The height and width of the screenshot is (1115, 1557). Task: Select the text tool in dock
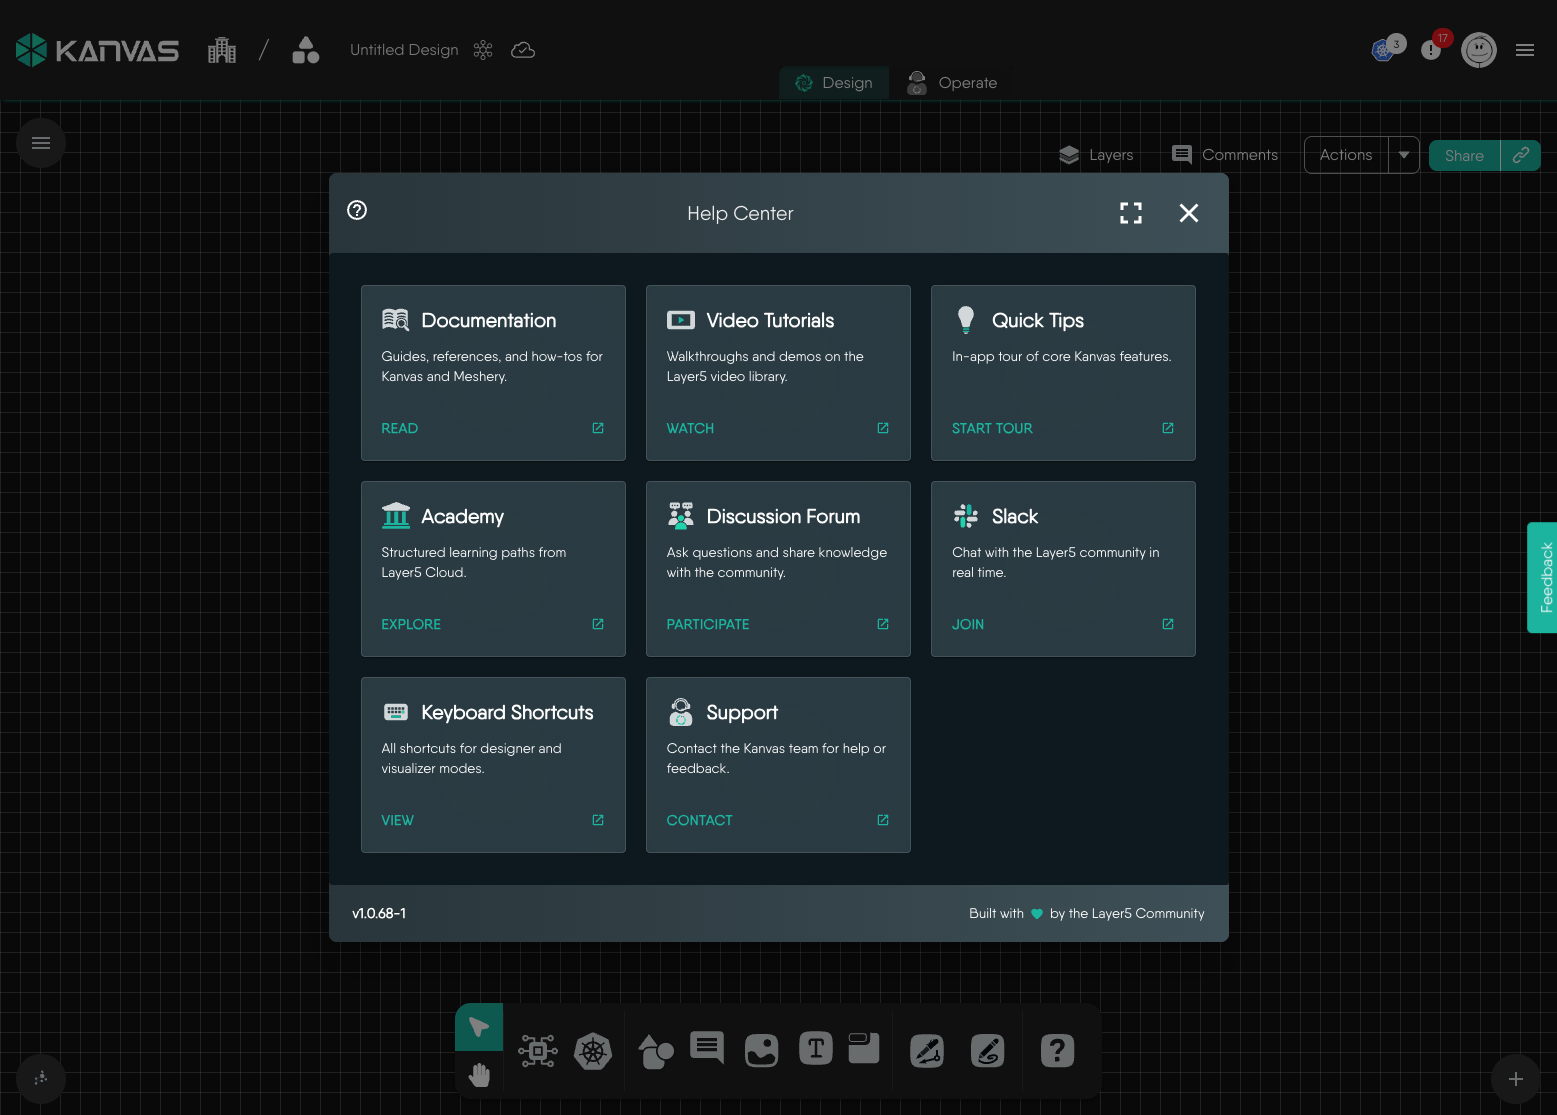point(816,1049)
